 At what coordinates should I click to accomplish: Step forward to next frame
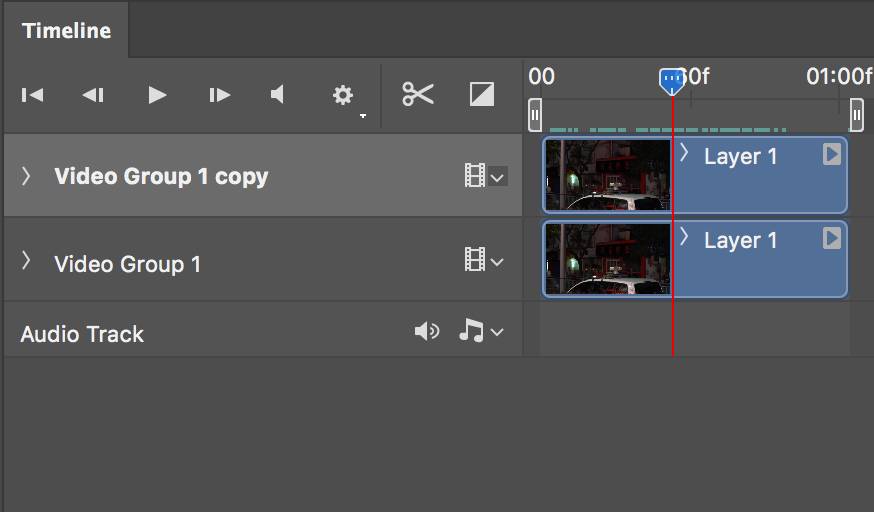pos(219,95)
